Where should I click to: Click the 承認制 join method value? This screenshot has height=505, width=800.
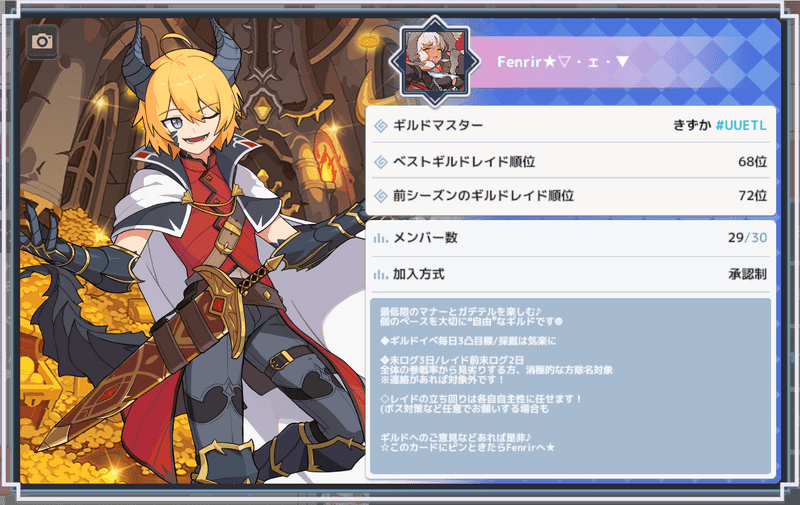[x=747, y=274]
